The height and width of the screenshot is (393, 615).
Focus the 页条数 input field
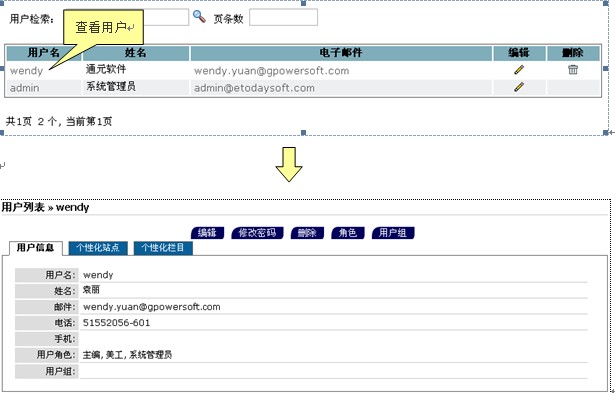click(x=283, y=17)
